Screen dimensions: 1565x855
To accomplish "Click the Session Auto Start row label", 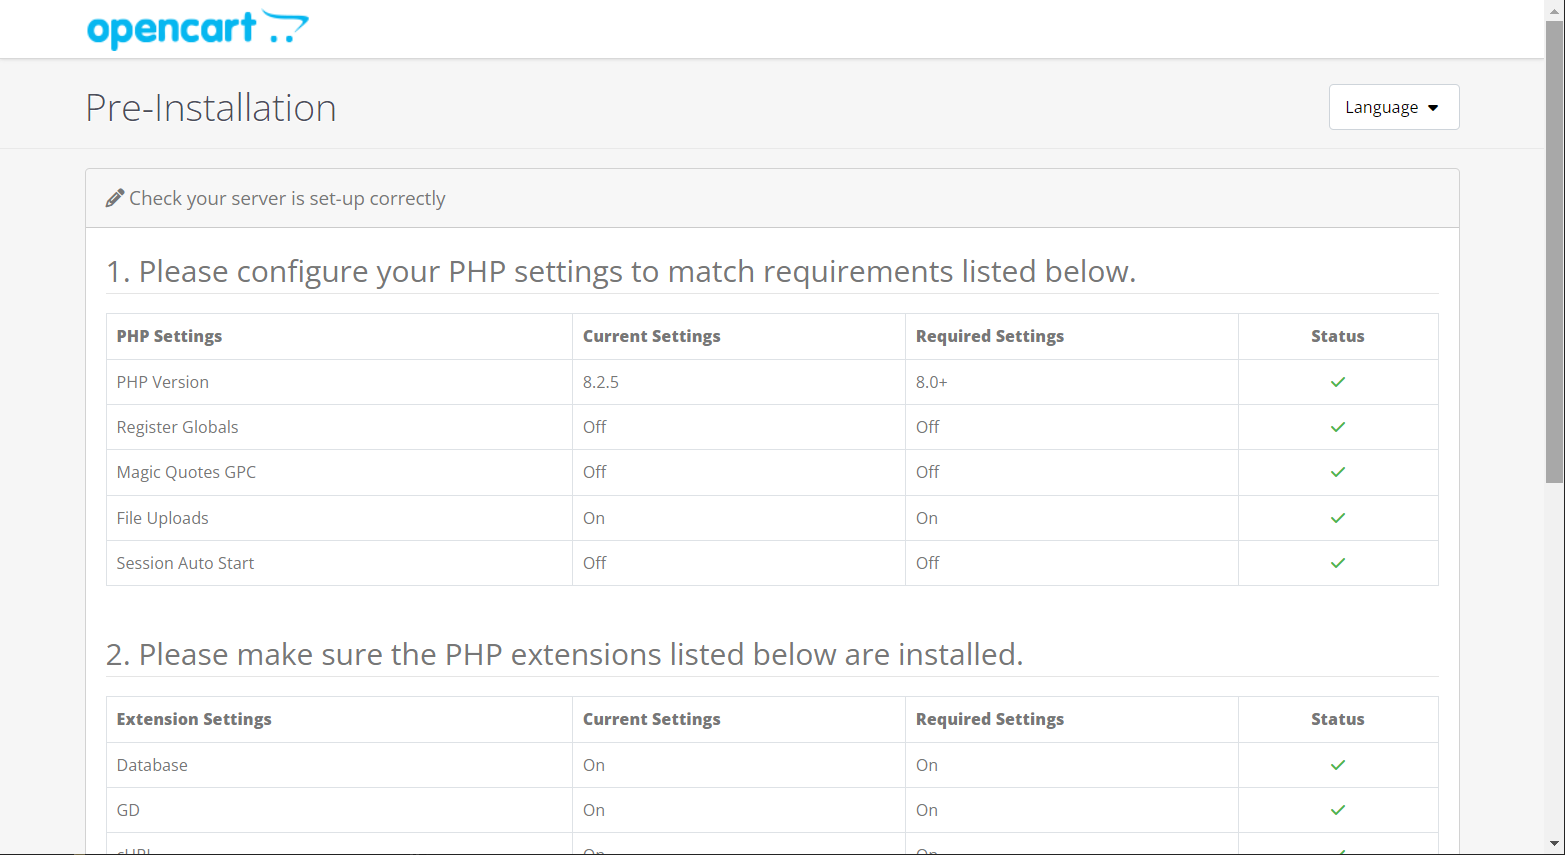I will tap(185, 563).
